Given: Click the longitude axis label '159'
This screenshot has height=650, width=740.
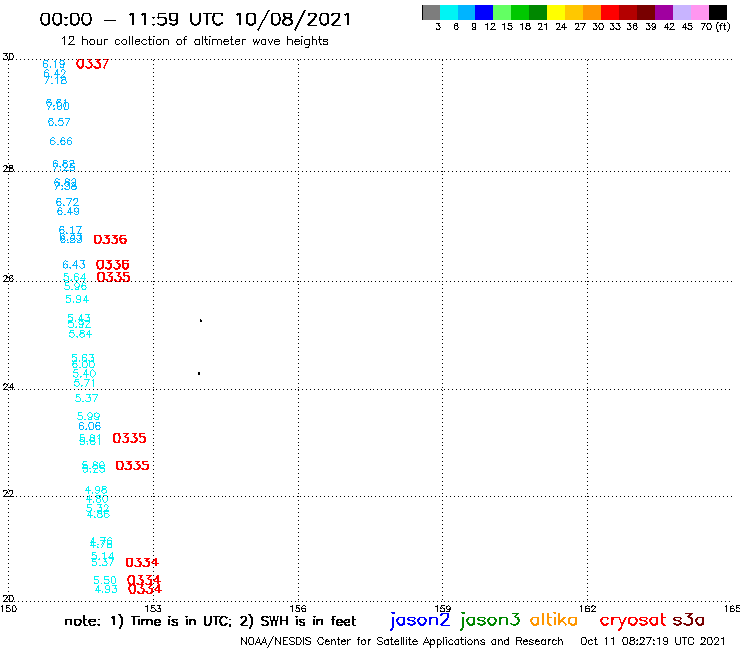Looking at the screenshot, I should coord(443,608).
